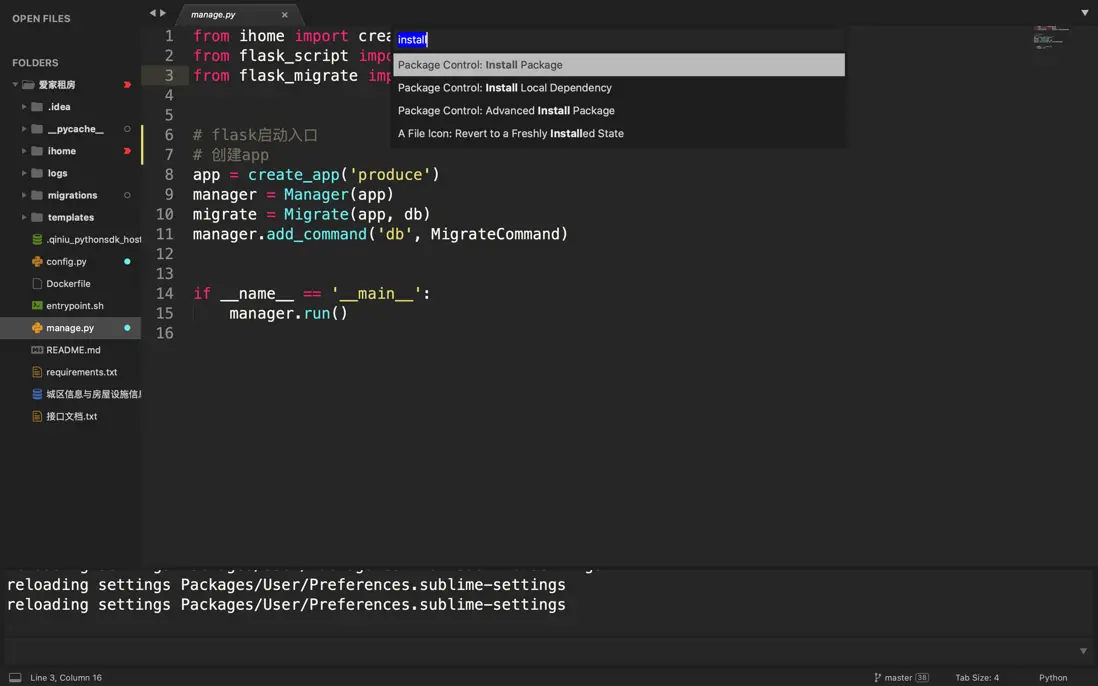1098x686 pixels.
Task: Click the 城区信息与房屋设施信息 database file icon
Action: click(x=37, y=394)
